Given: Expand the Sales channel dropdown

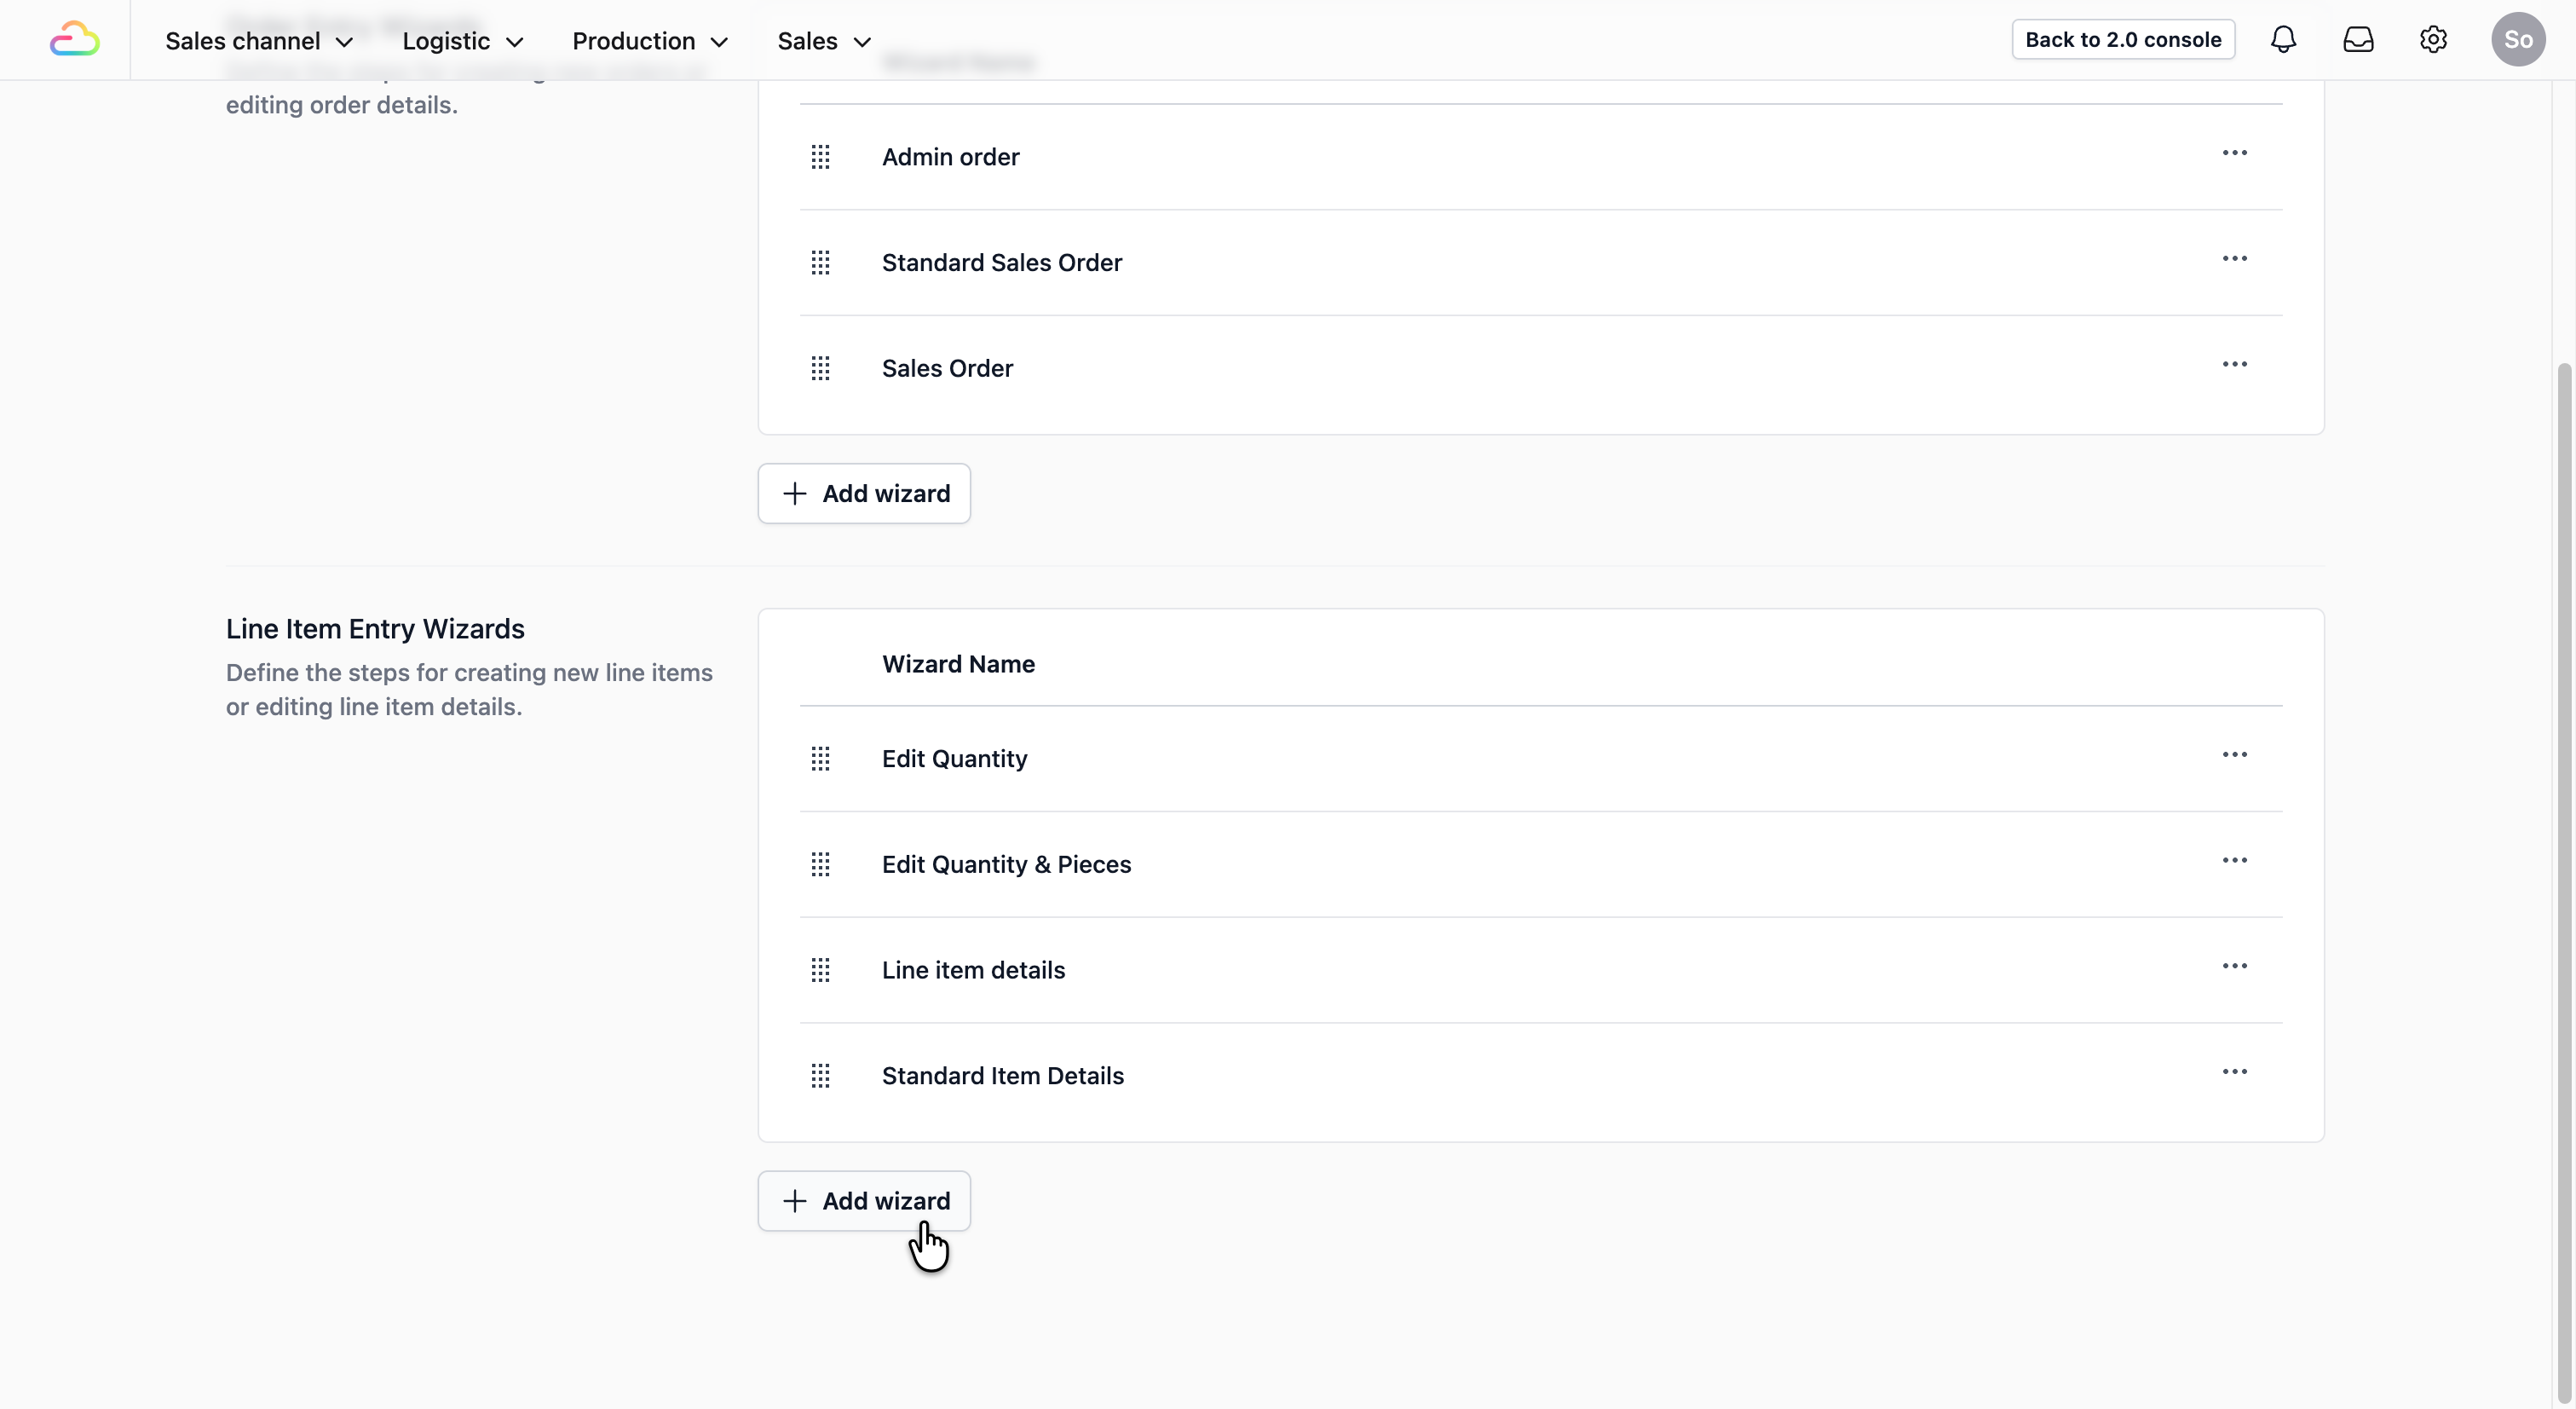Looking at the screenshot, I should point(259,41).
